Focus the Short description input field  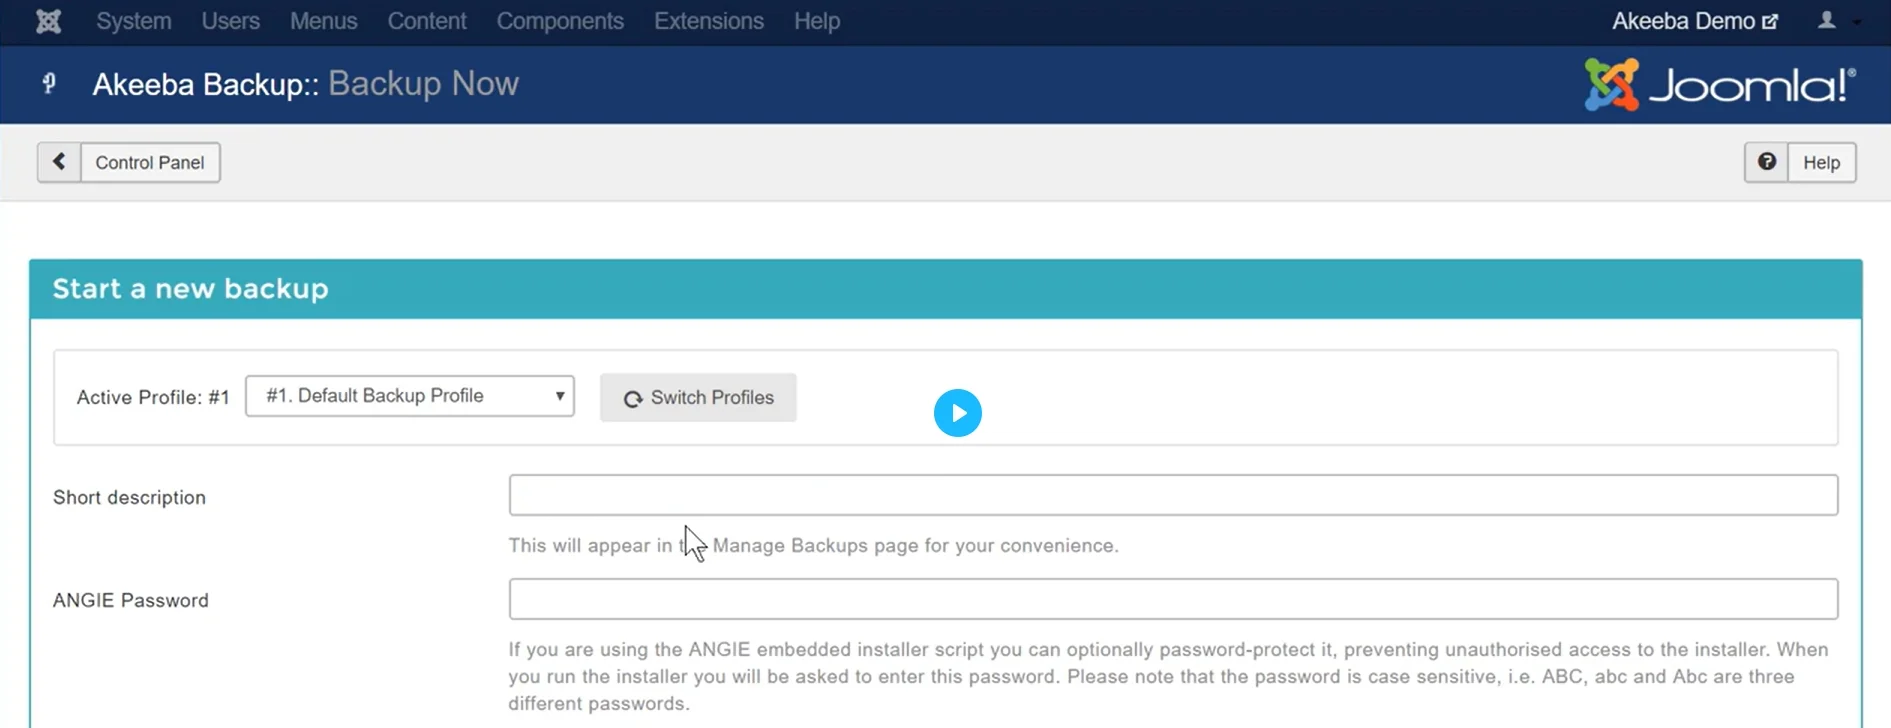(1173, 495)
